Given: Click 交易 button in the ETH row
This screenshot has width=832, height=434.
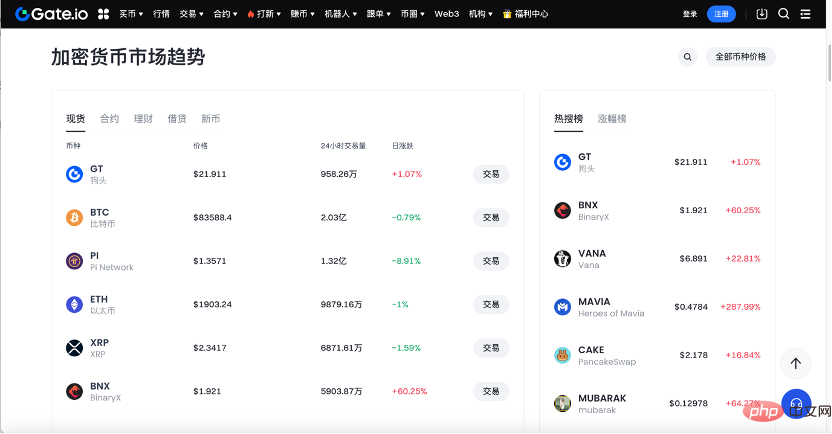Looking at the screenshot, I should coord(490,304).
